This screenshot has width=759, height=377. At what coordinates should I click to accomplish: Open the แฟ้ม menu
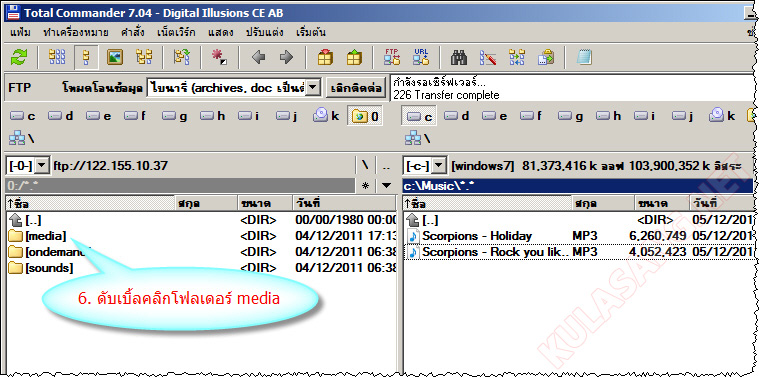point(20,33)
